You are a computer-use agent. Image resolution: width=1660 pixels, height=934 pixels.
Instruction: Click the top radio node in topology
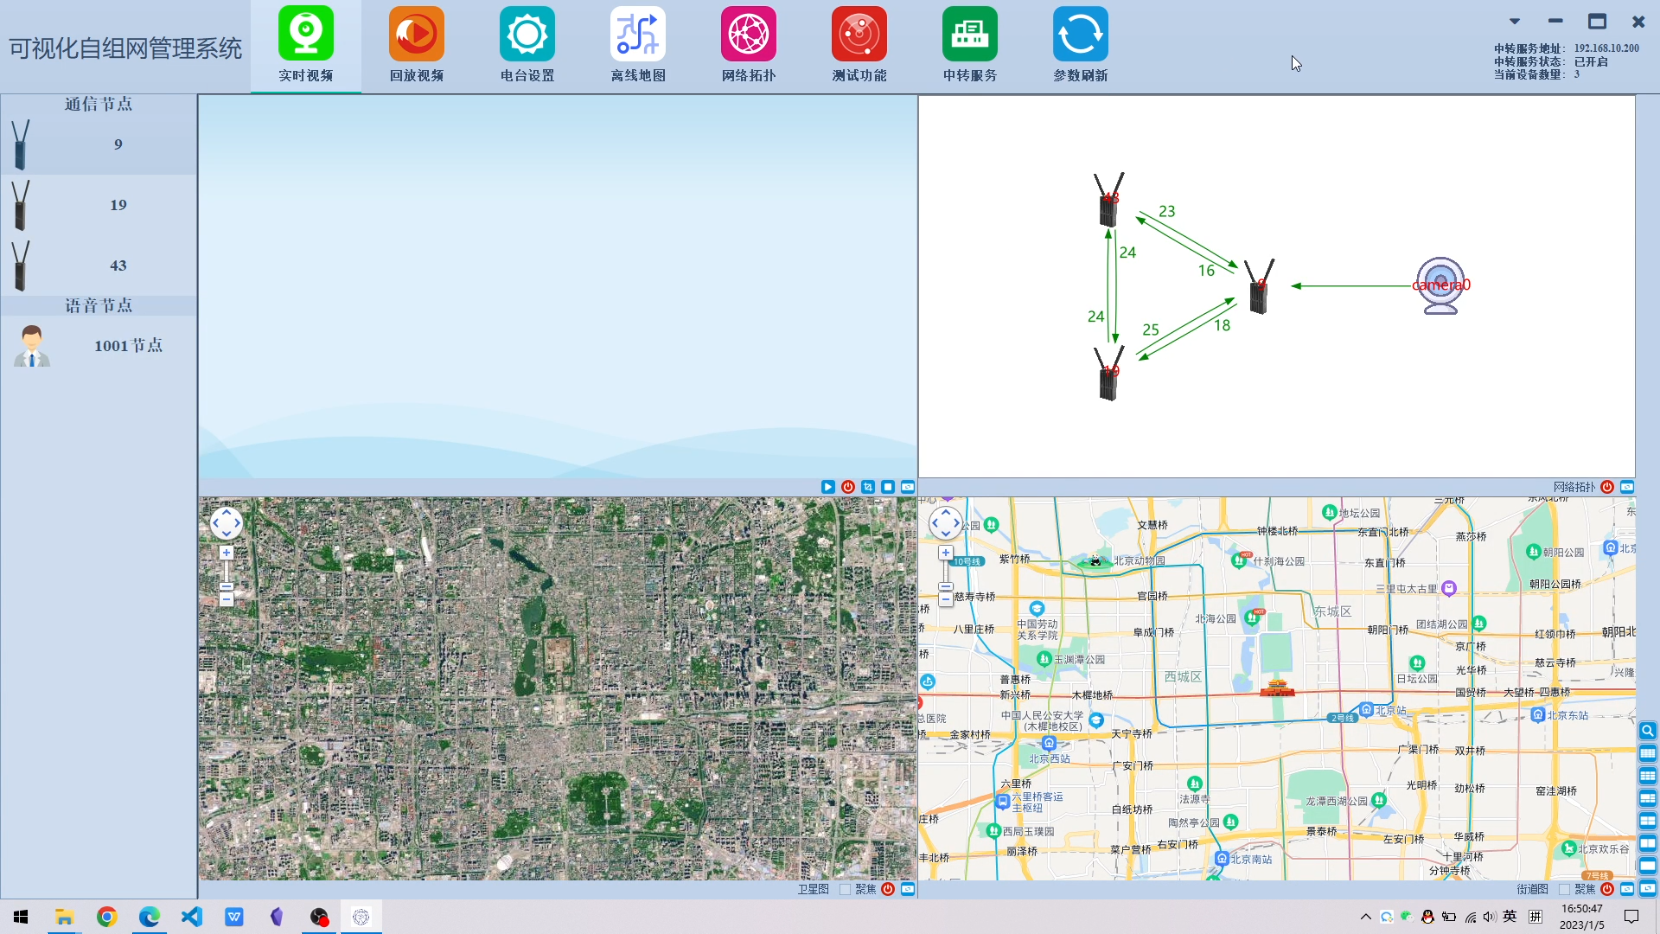(1108, 200)
